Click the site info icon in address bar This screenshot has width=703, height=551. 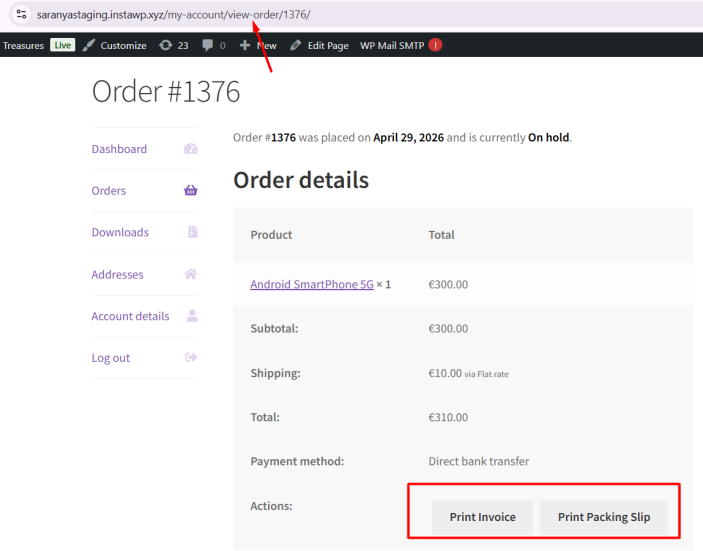[x=21, y=15]
